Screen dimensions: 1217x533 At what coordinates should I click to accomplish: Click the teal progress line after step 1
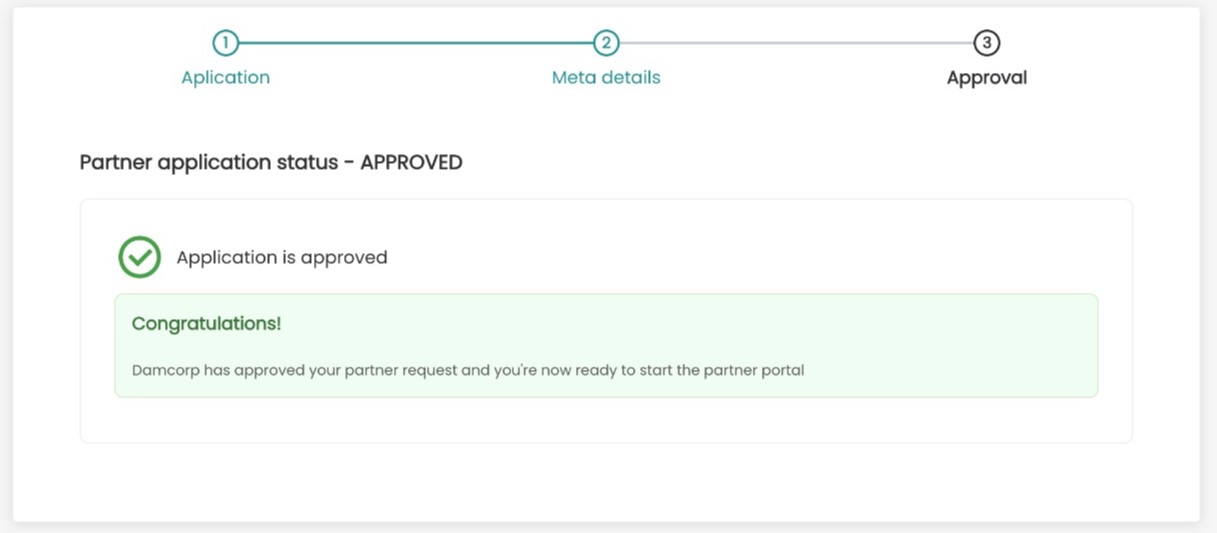(415, 43)
